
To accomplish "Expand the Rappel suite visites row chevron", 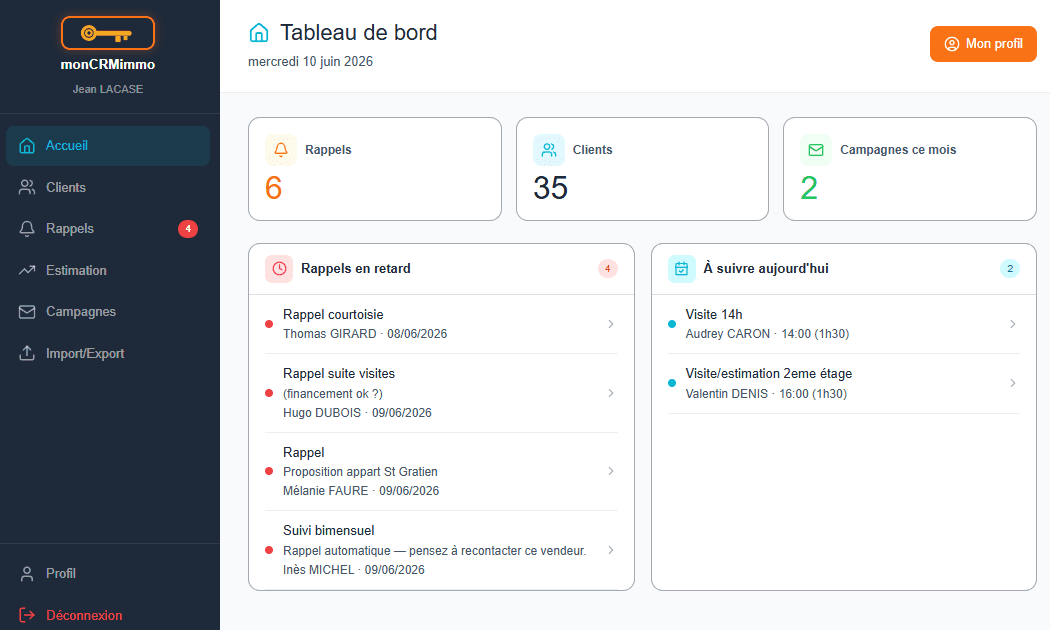I will click(x=611, y=393).
